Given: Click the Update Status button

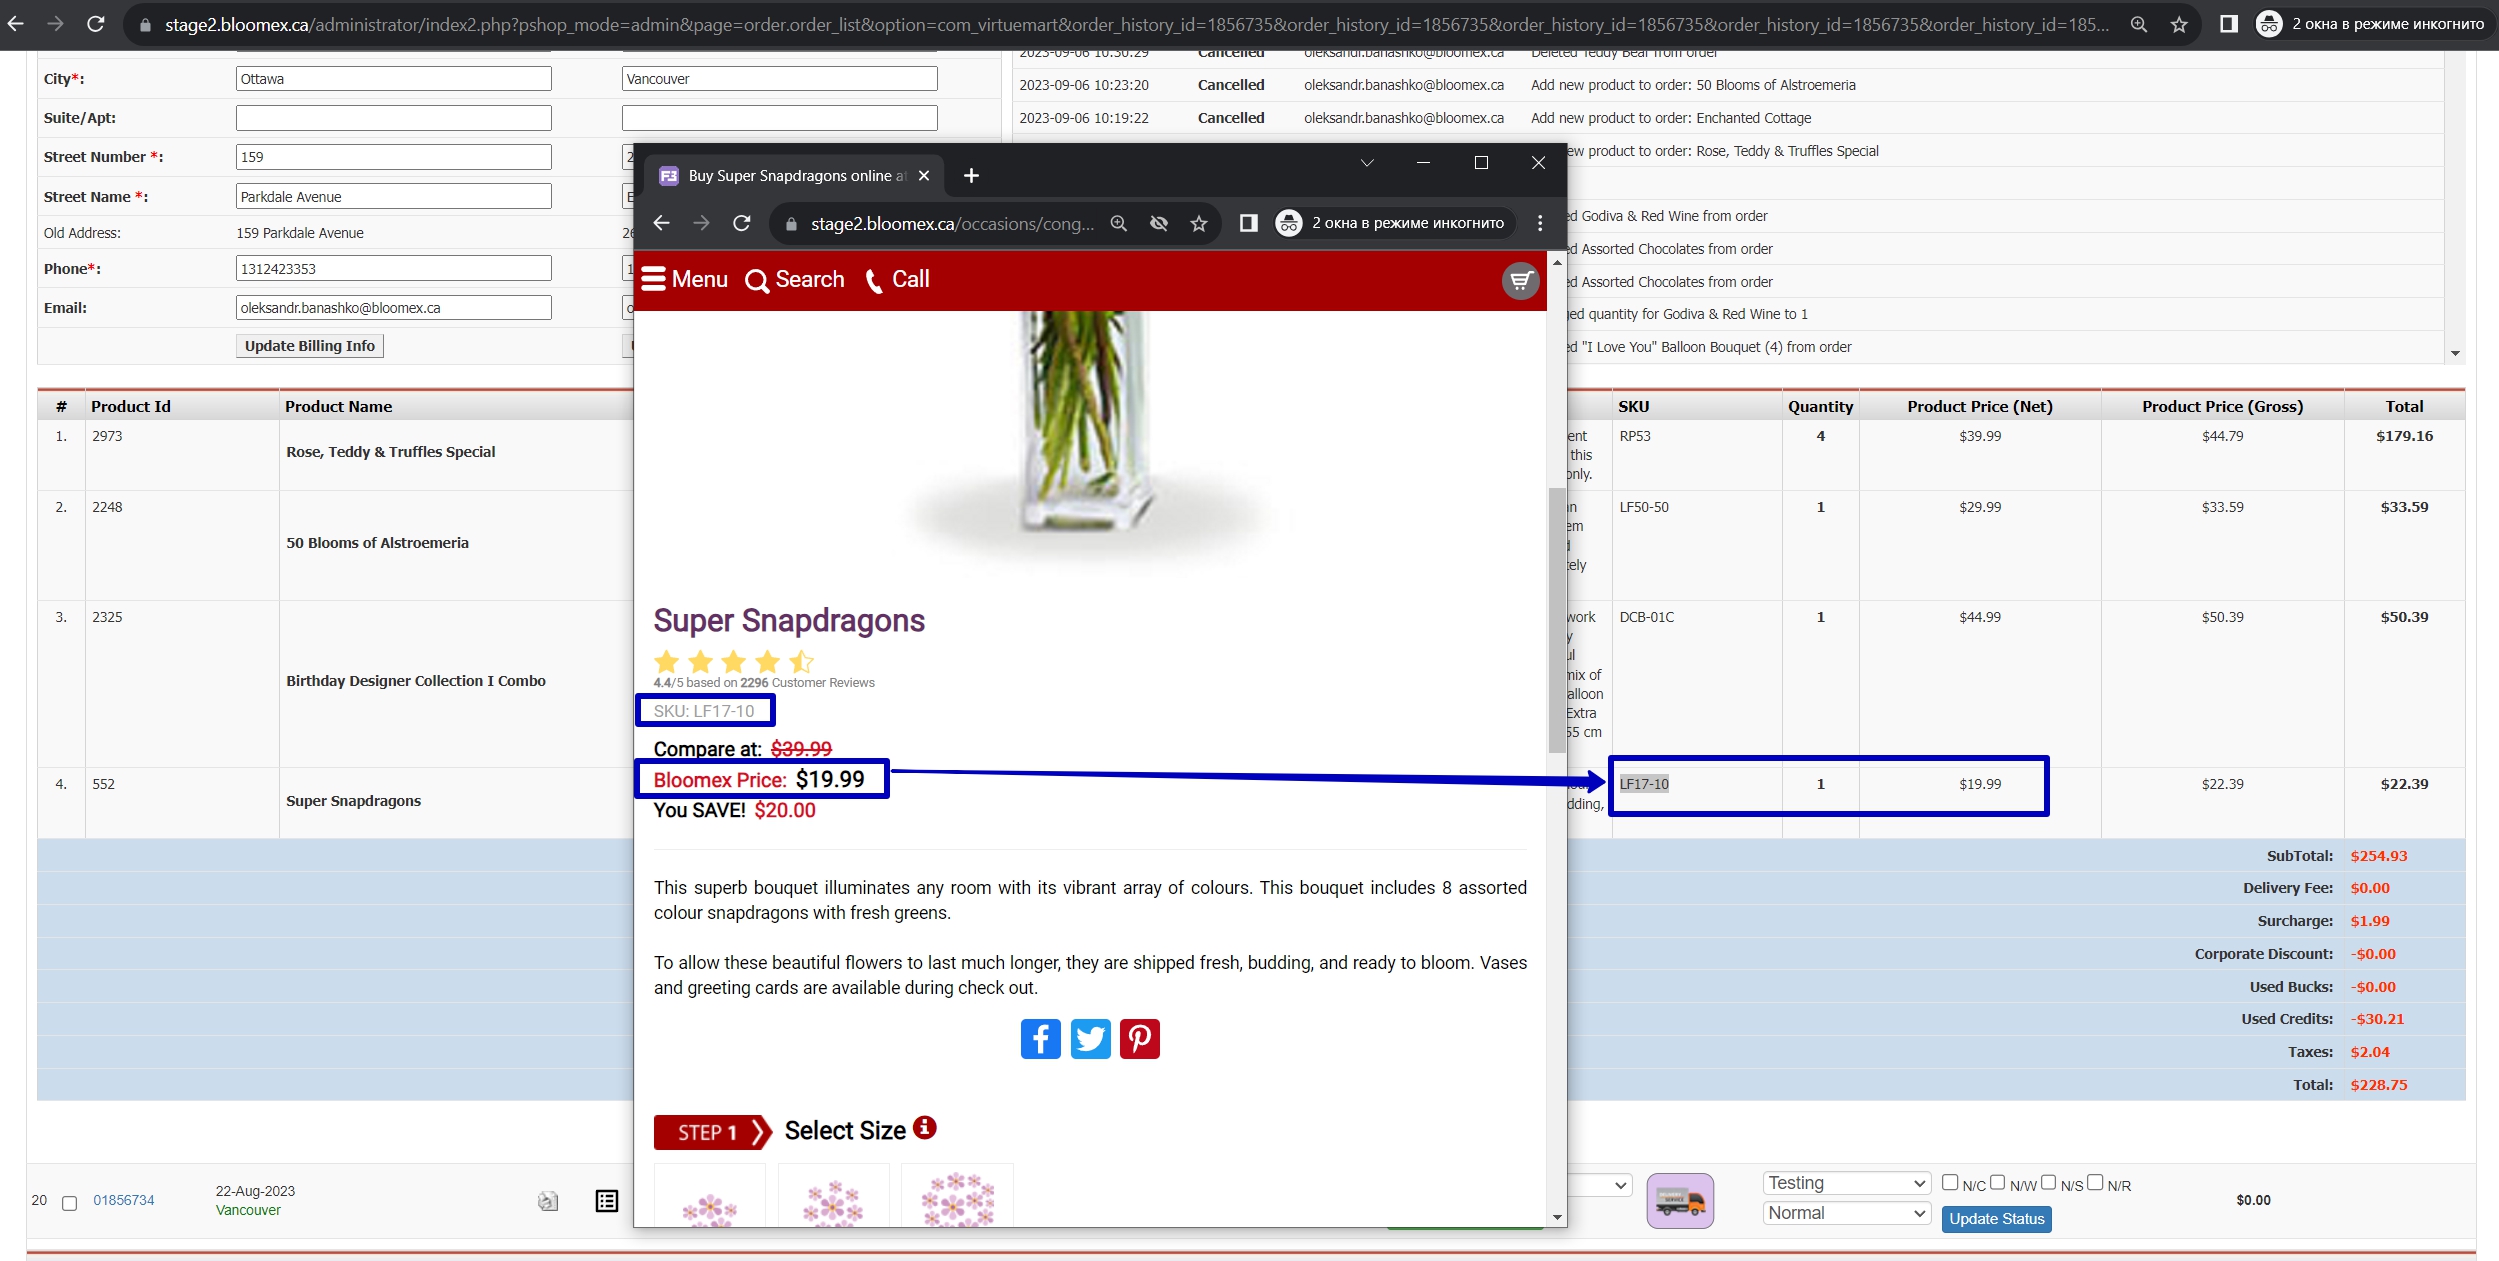Looking at the screenshot, I should (x=1997, y=1219).
